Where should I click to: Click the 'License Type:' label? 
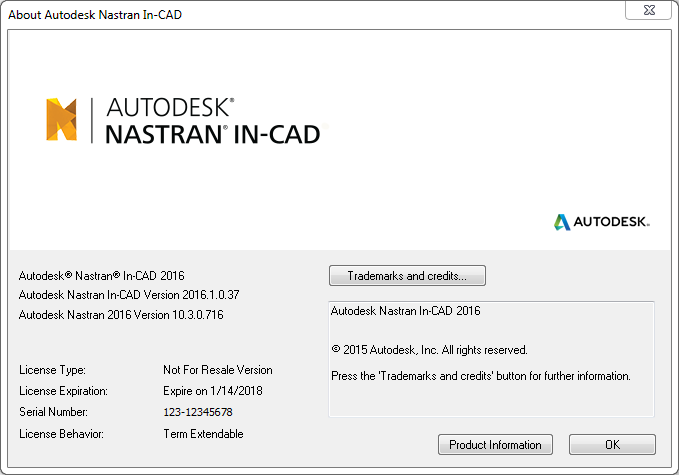[x=52, y=370]
